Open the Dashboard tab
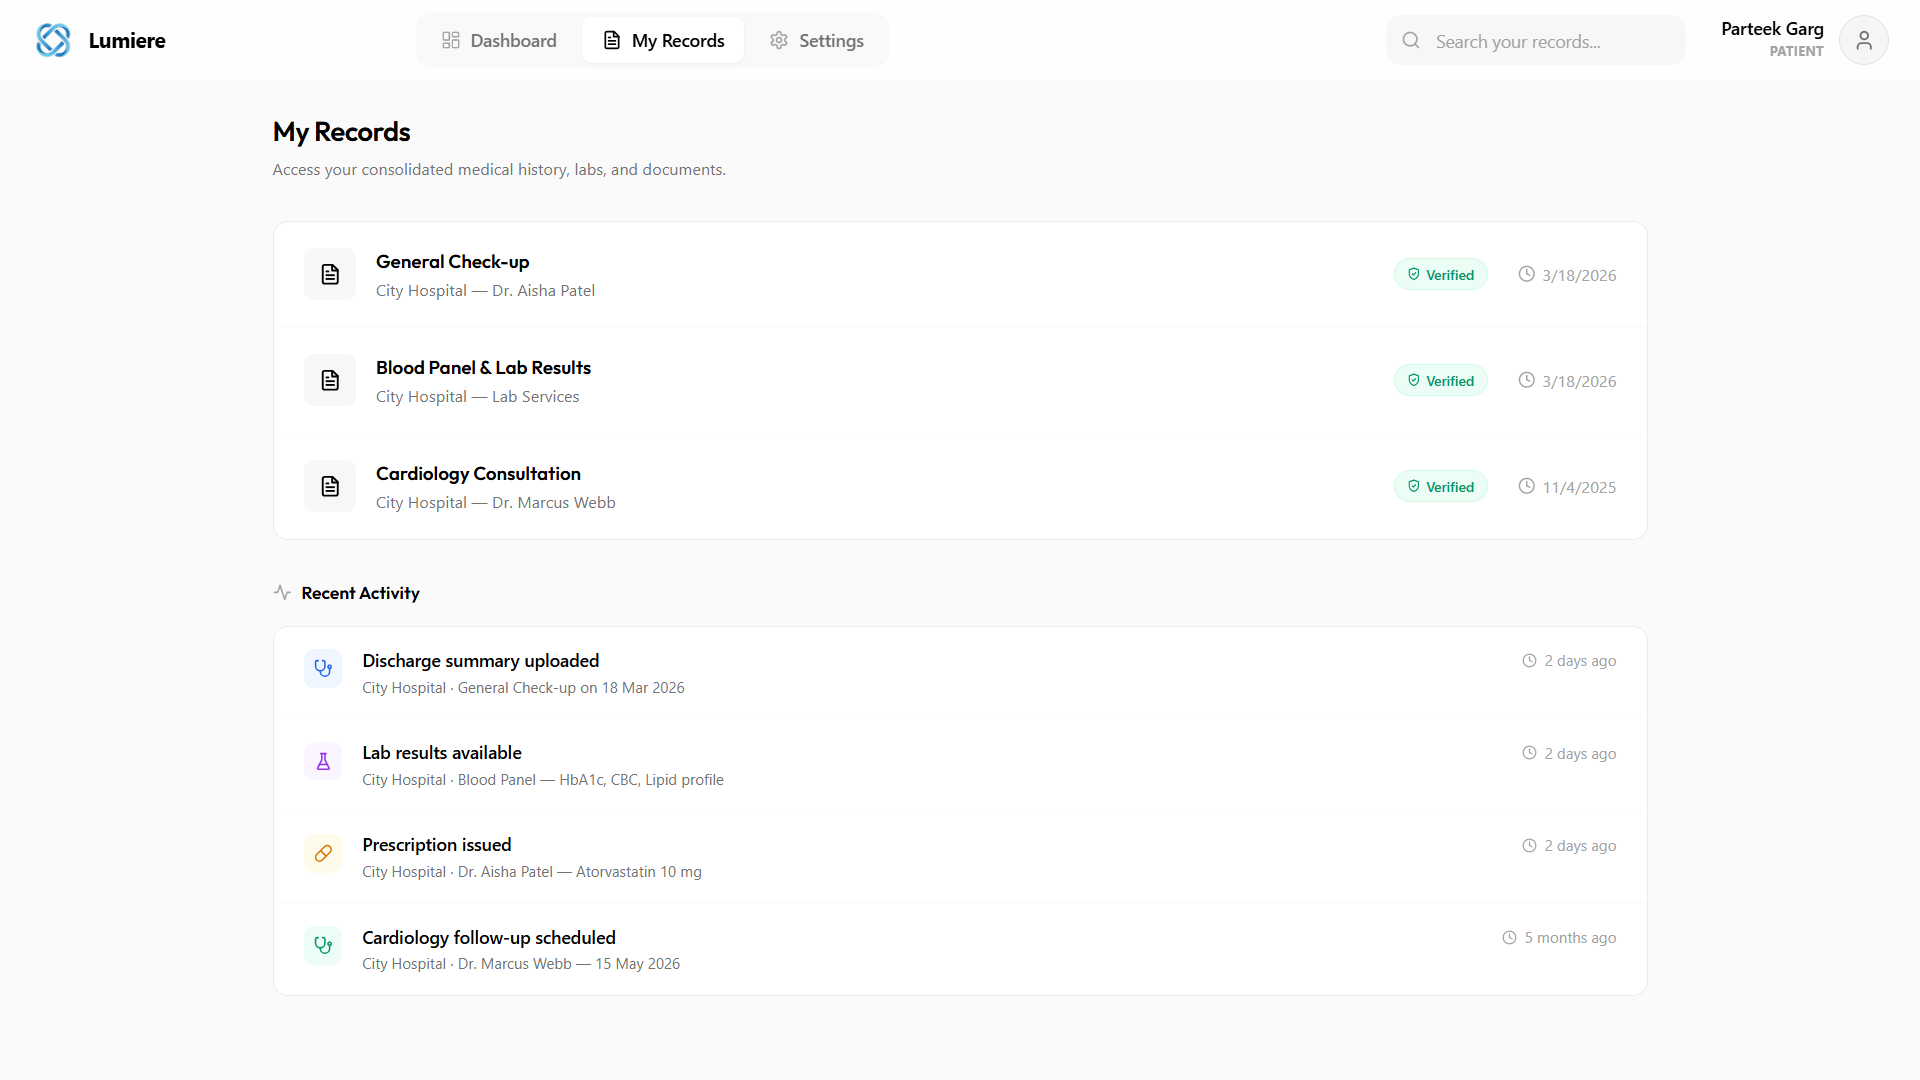This screenshot has width=1920, height=1080. (499, 40)
